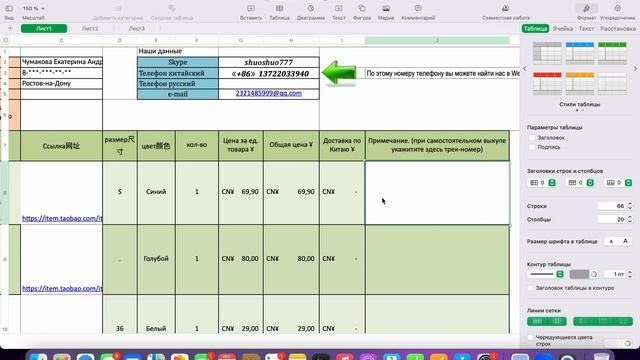Add a new sheet with plus icon

[x=10, y=28]
